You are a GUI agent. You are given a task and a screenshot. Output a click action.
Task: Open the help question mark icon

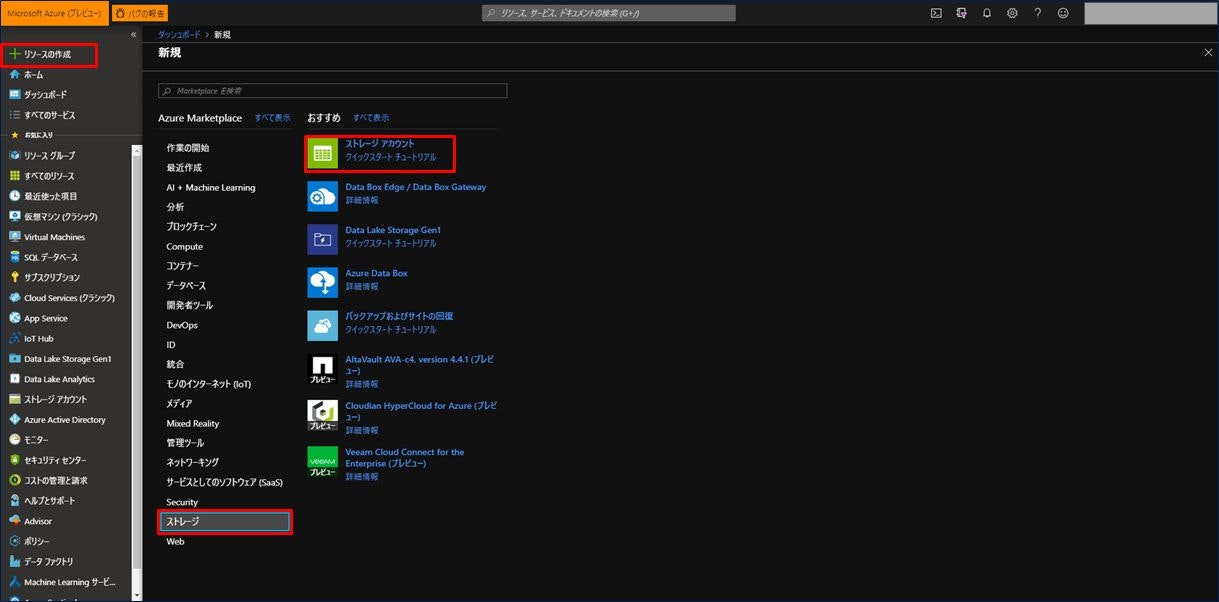click(x=1037, y=13)
